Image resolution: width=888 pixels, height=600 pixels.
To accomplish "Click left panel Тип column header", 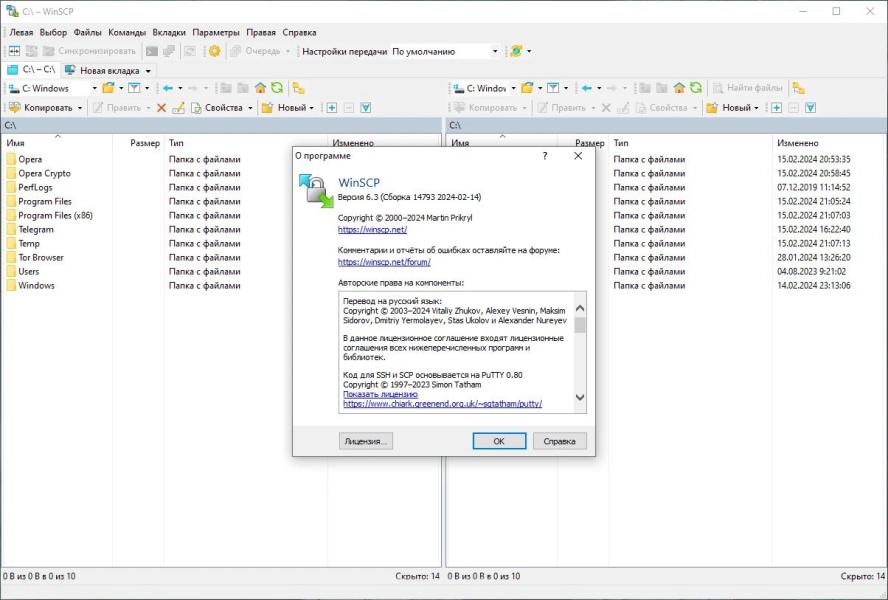I will tap(246, 143).
